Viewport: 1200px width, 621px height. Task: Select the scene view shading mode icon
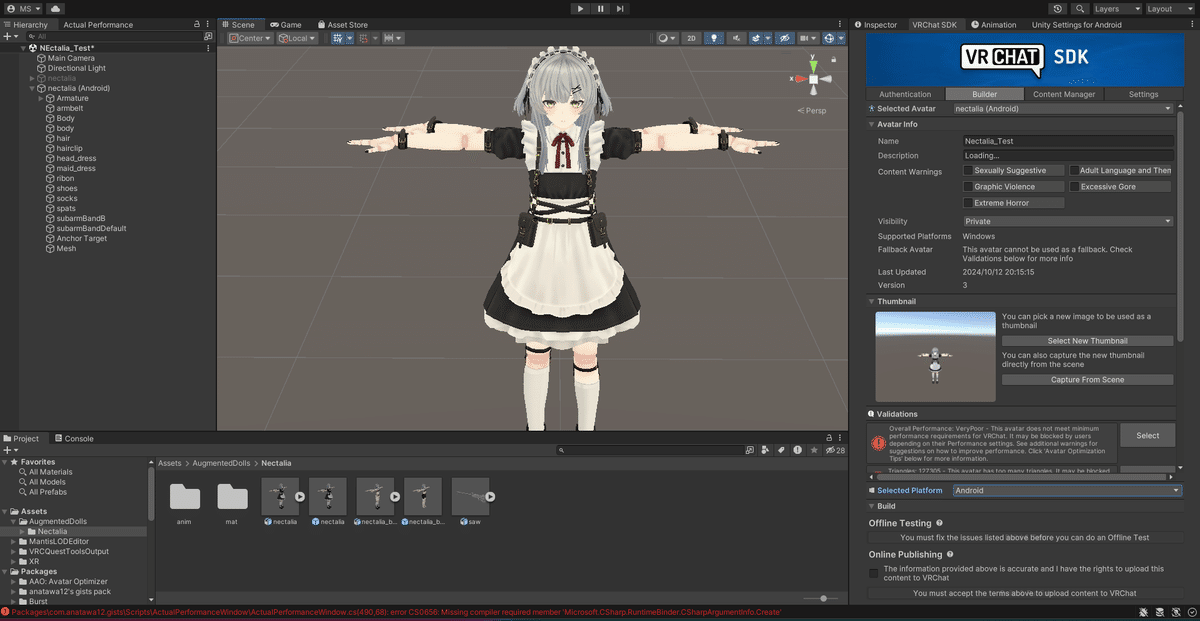(664, 38)
